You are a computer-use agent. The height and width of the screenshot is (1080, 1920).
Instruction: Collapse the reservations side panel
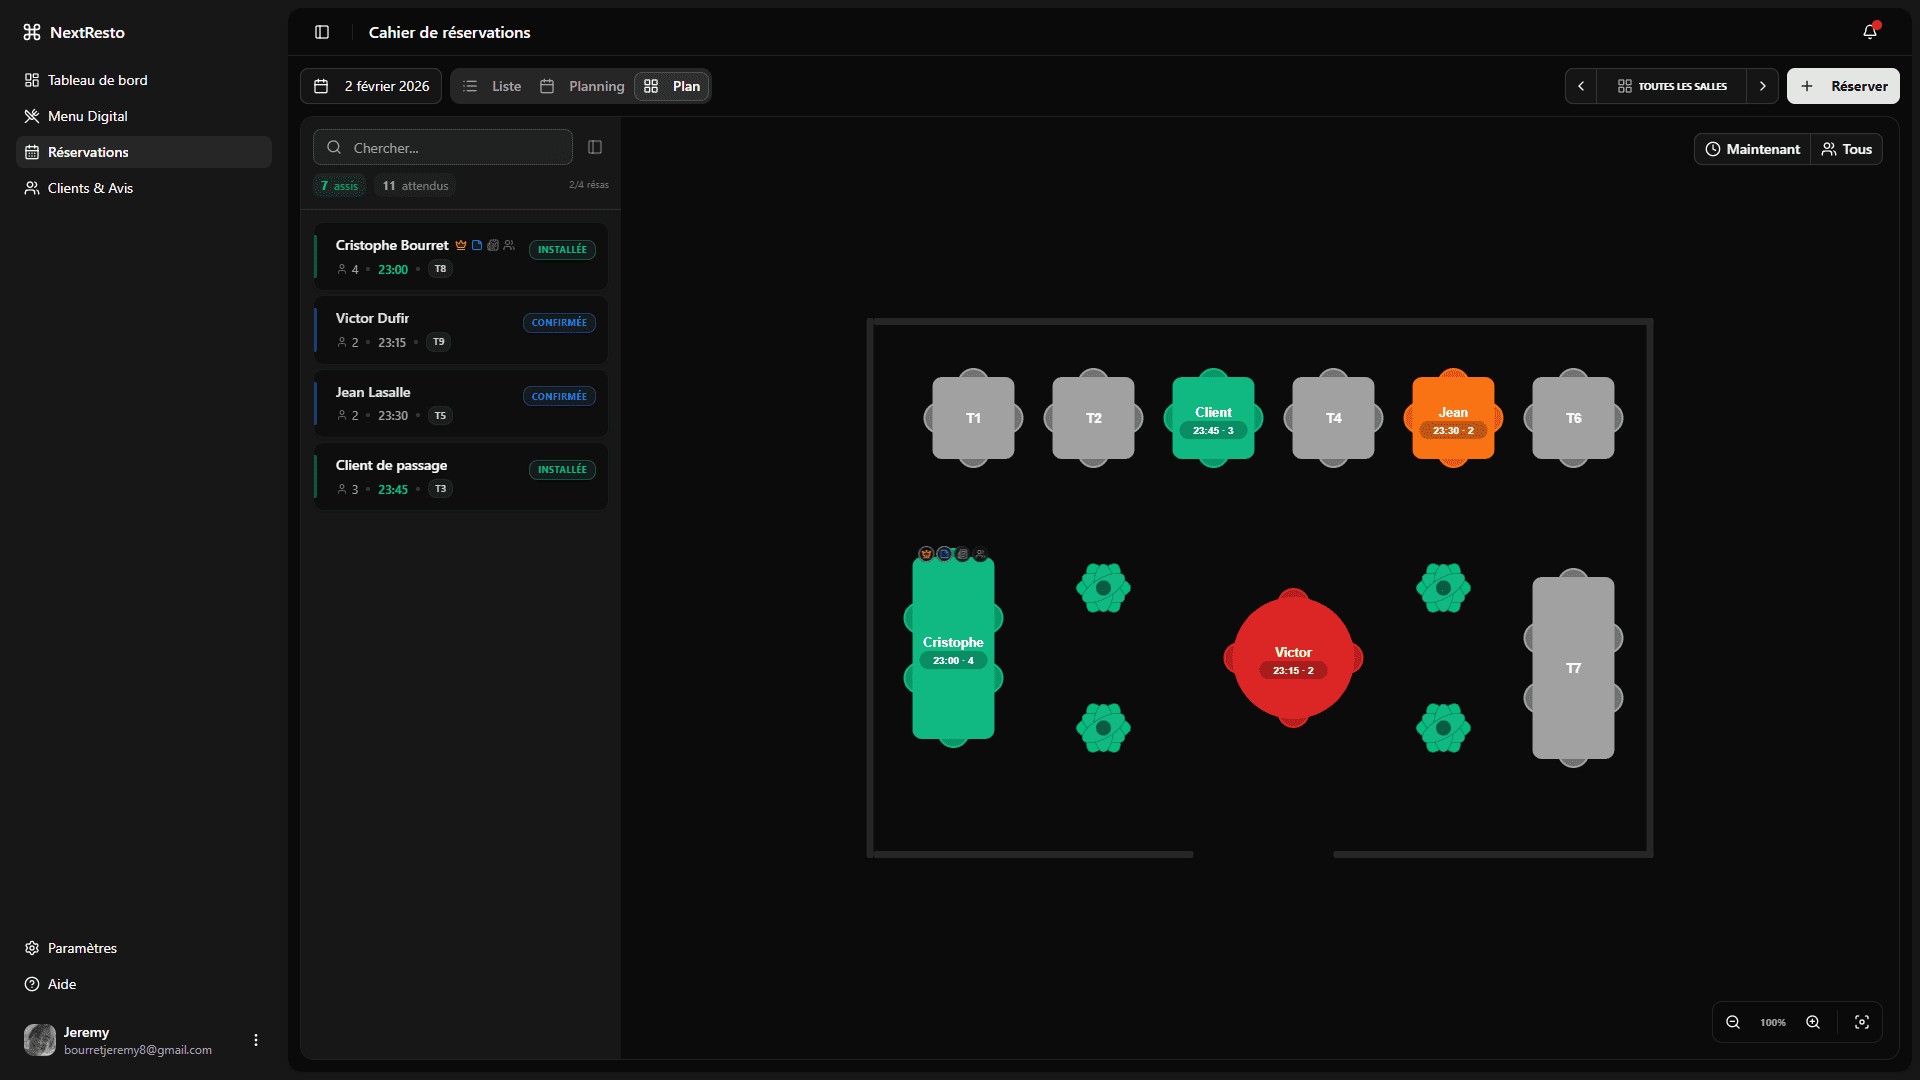coord(595,147)
